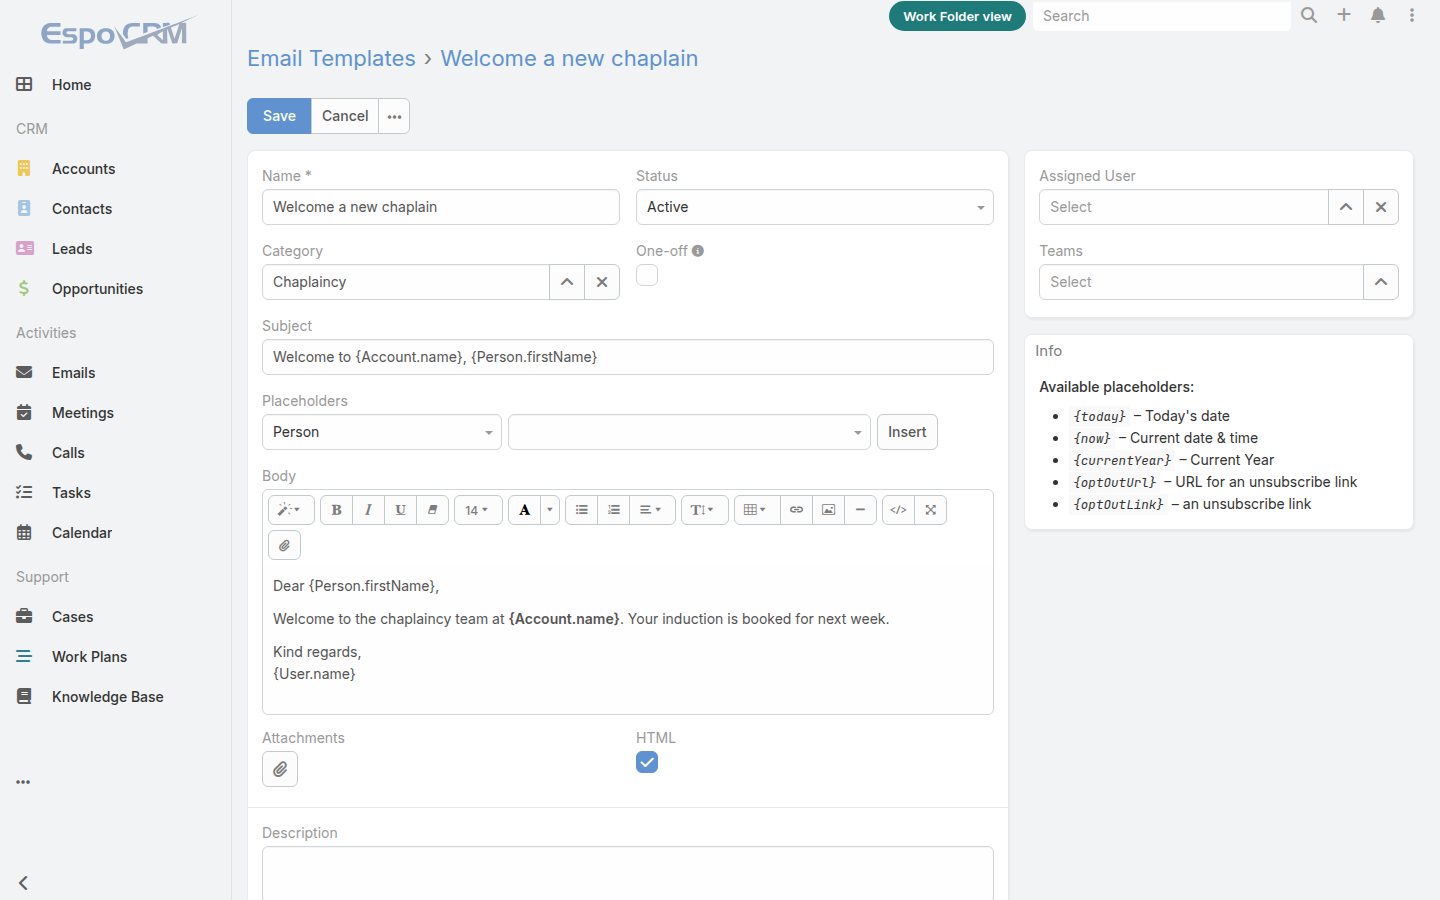Switch to Work Folder view
Image resolution: width=1440 pixels, height=900 pixels.
point(957,16)
